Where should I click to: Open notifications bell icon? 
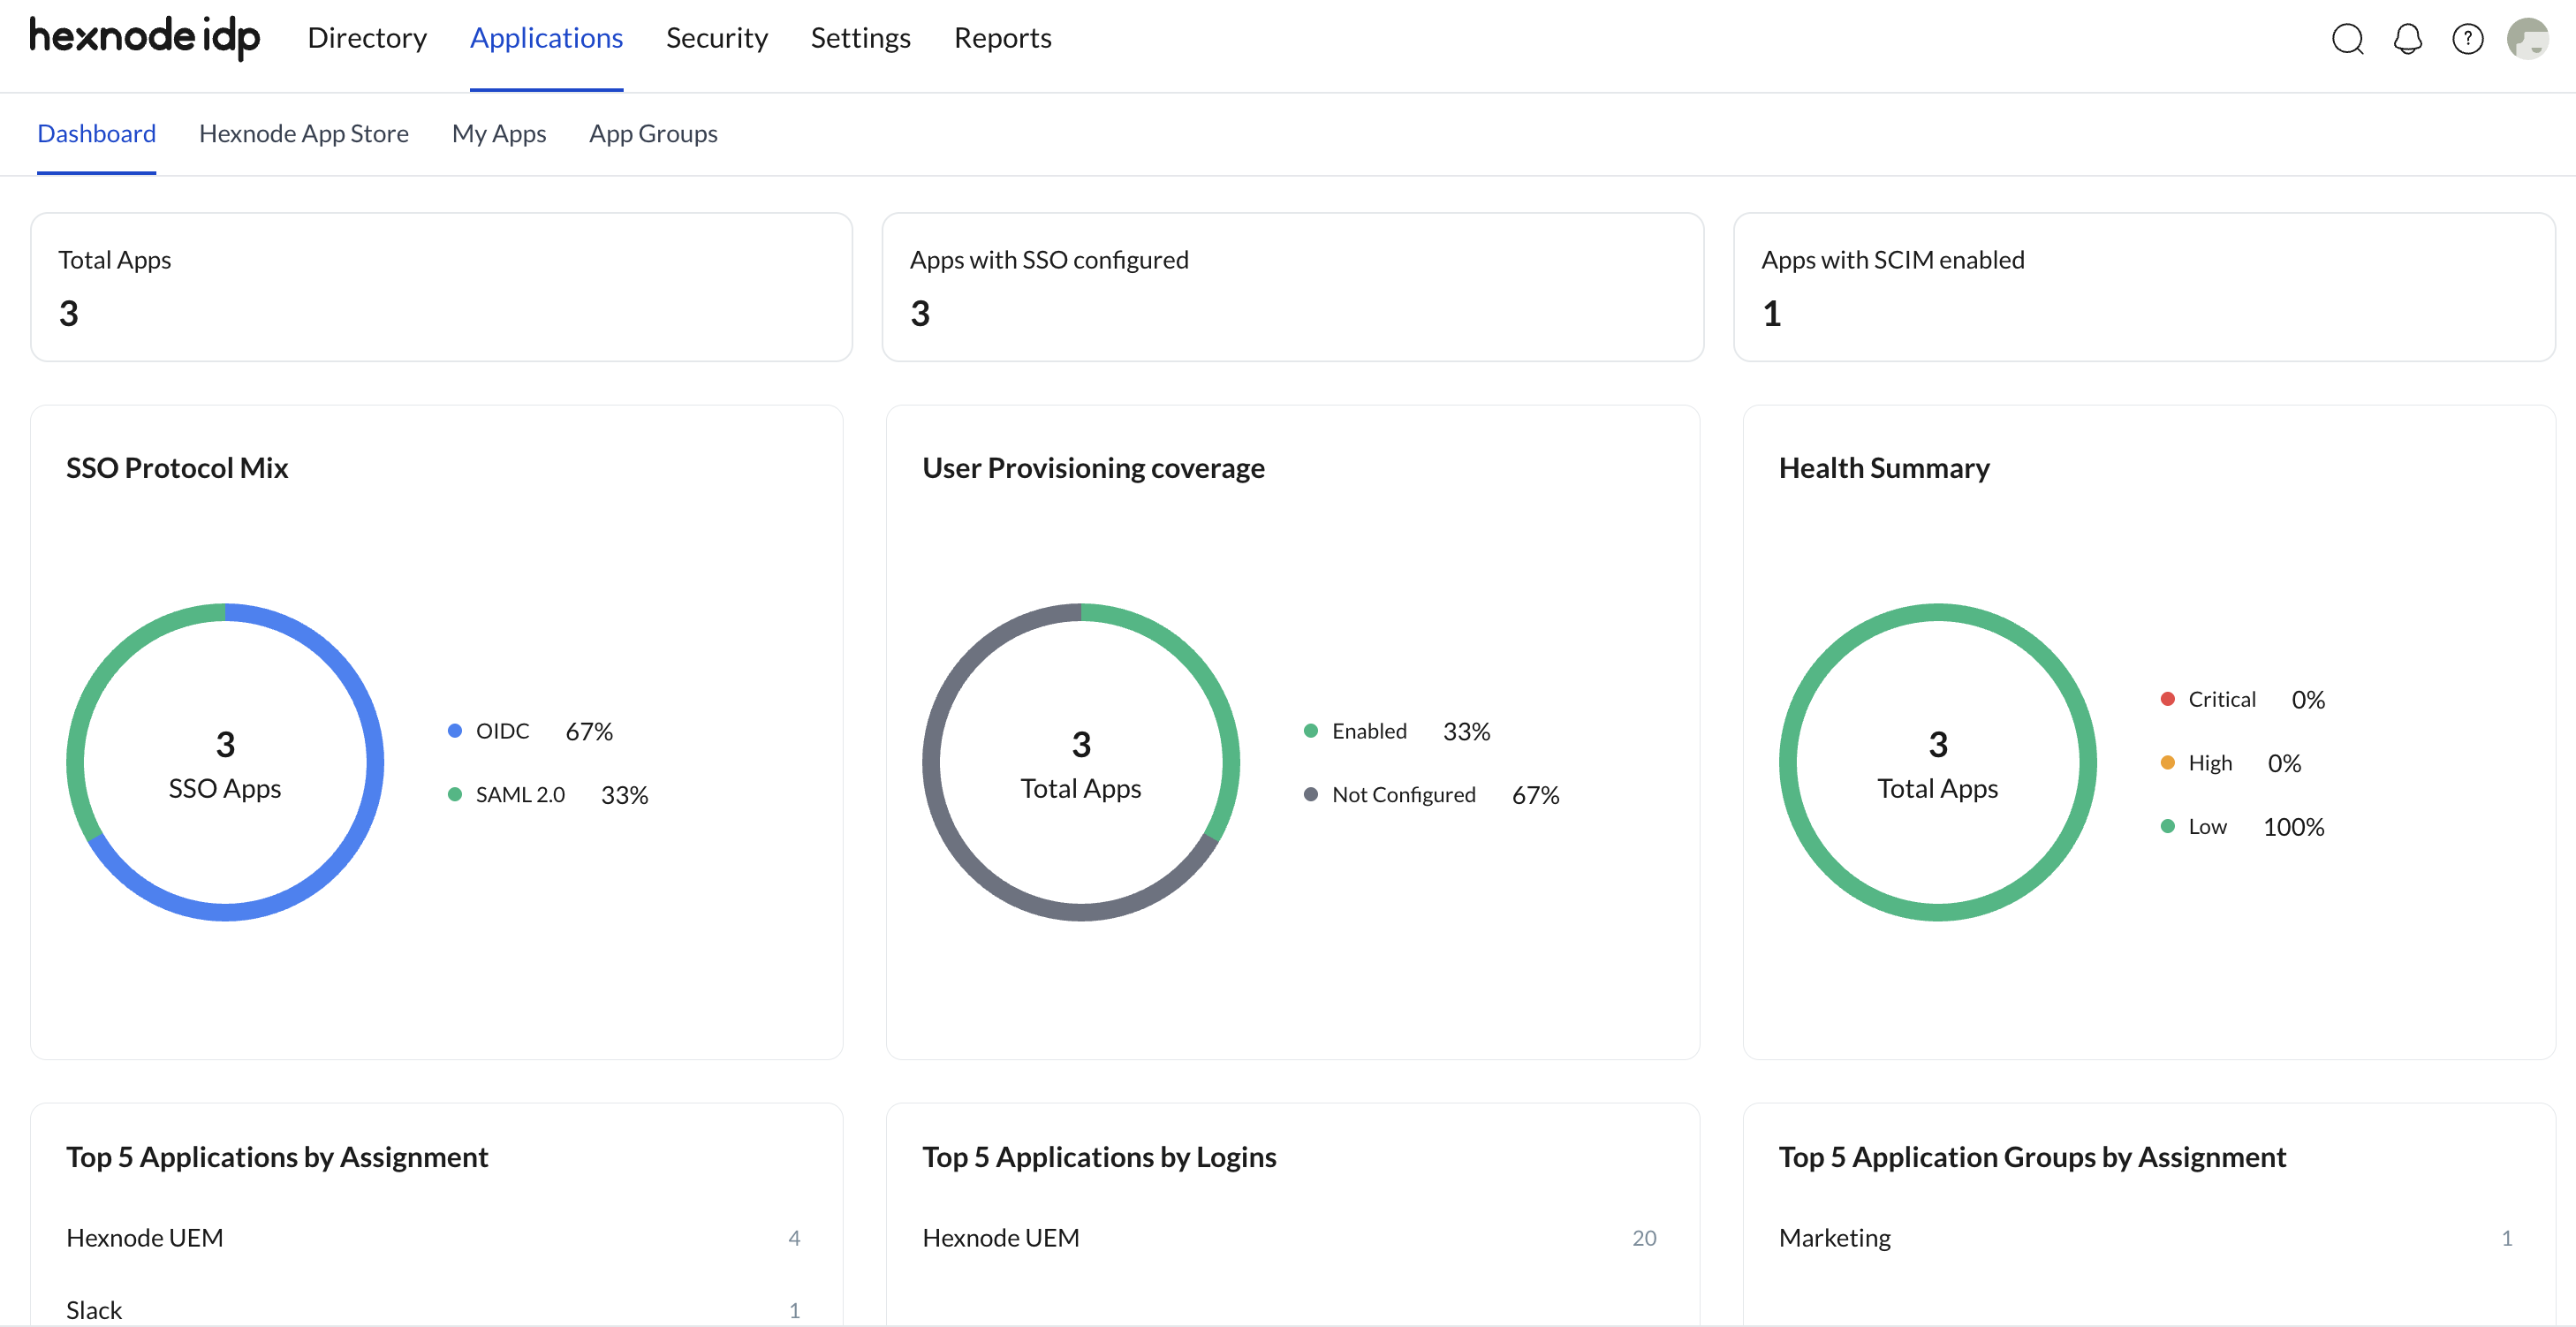click(2407, 39)
